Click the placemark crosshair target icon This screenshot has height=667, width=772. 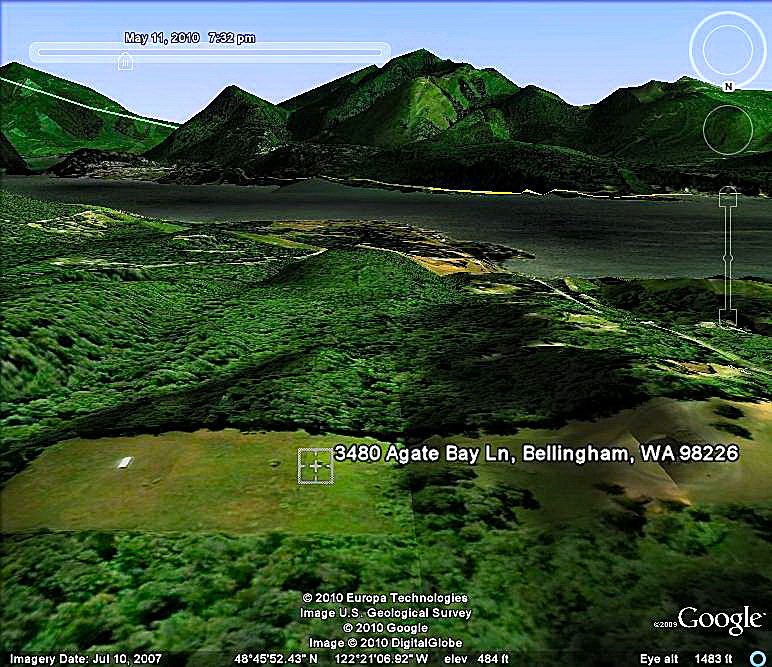tap(316, 465)
